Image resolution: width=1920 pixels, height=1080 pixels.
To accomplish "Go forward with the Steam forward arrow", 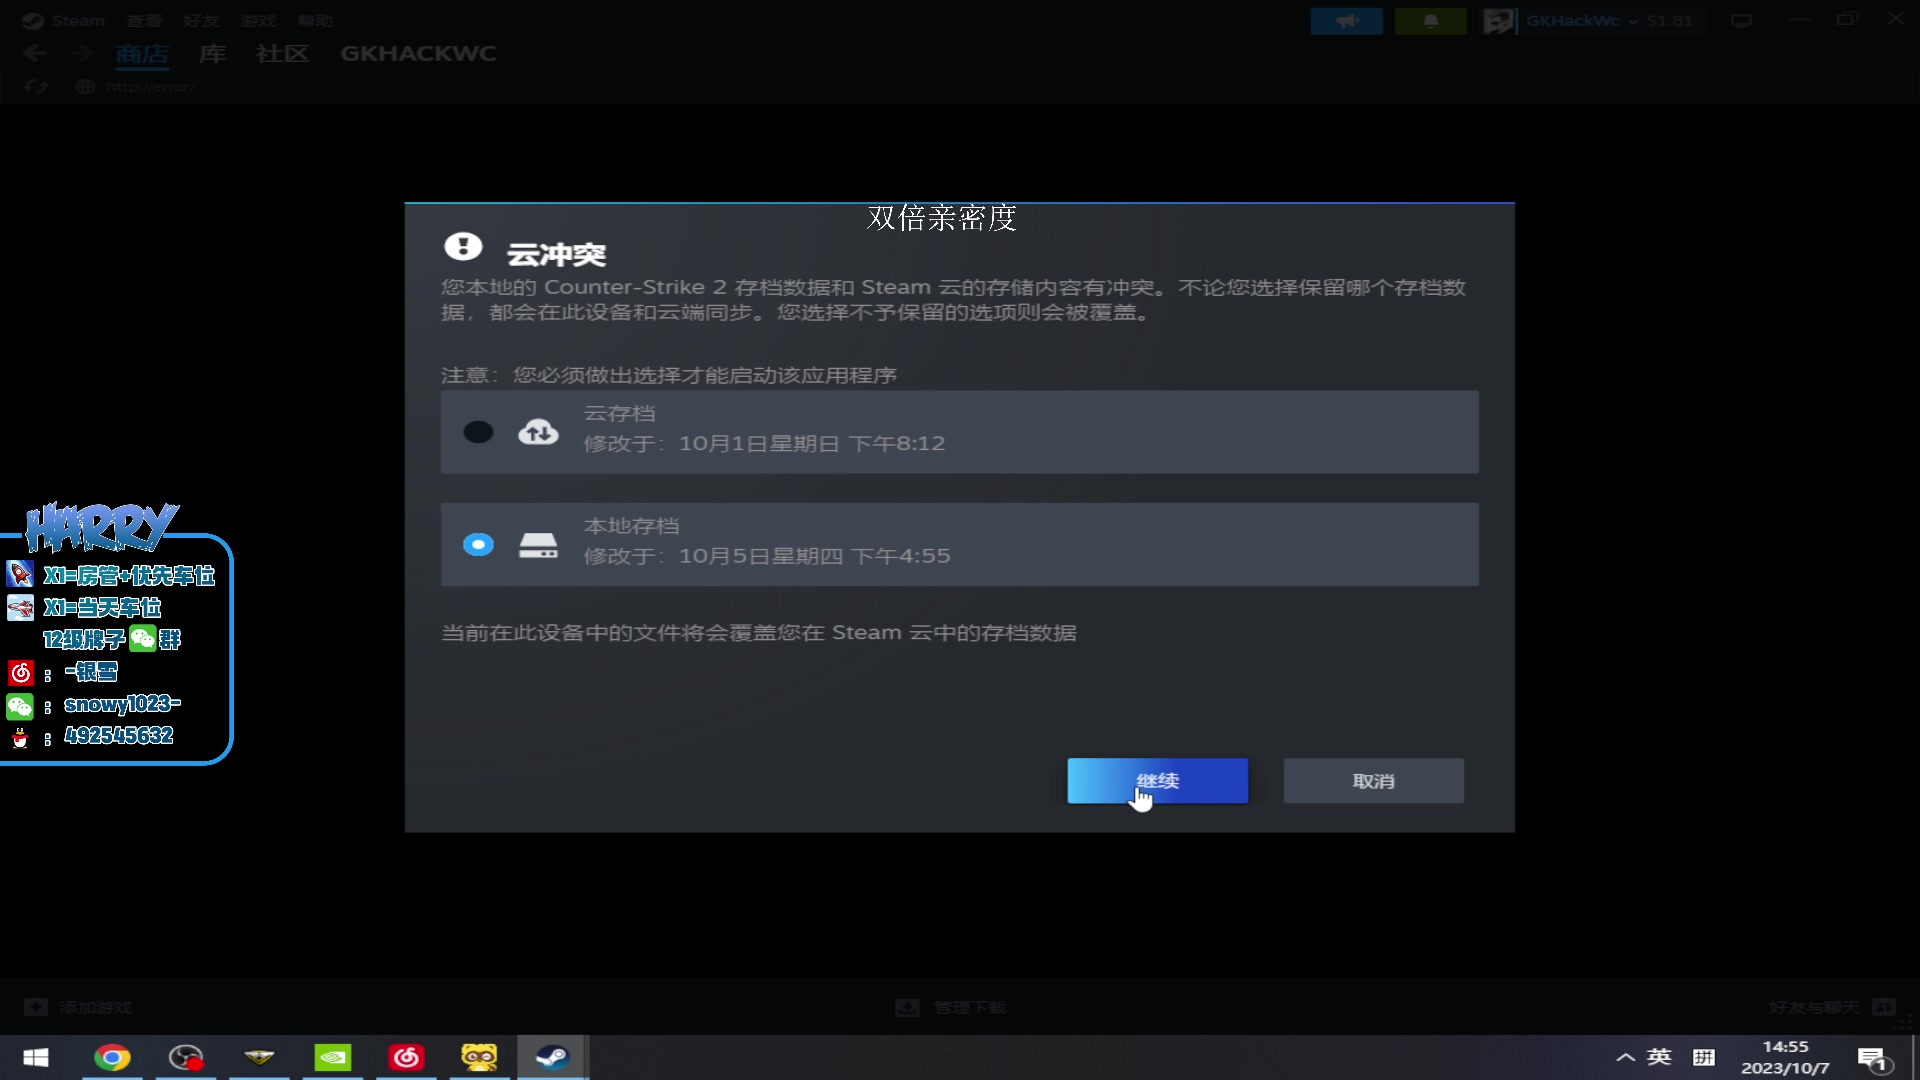I will pos(83,54).
